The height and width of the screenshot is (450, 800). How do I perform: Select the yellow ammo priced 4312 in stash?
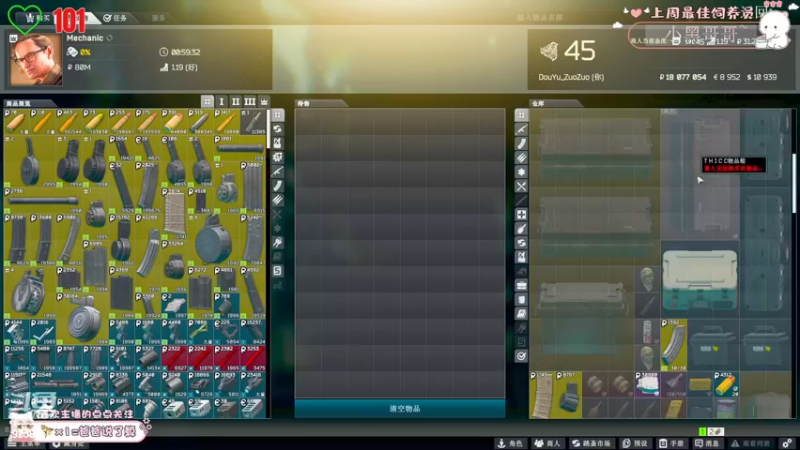[726, 384]
